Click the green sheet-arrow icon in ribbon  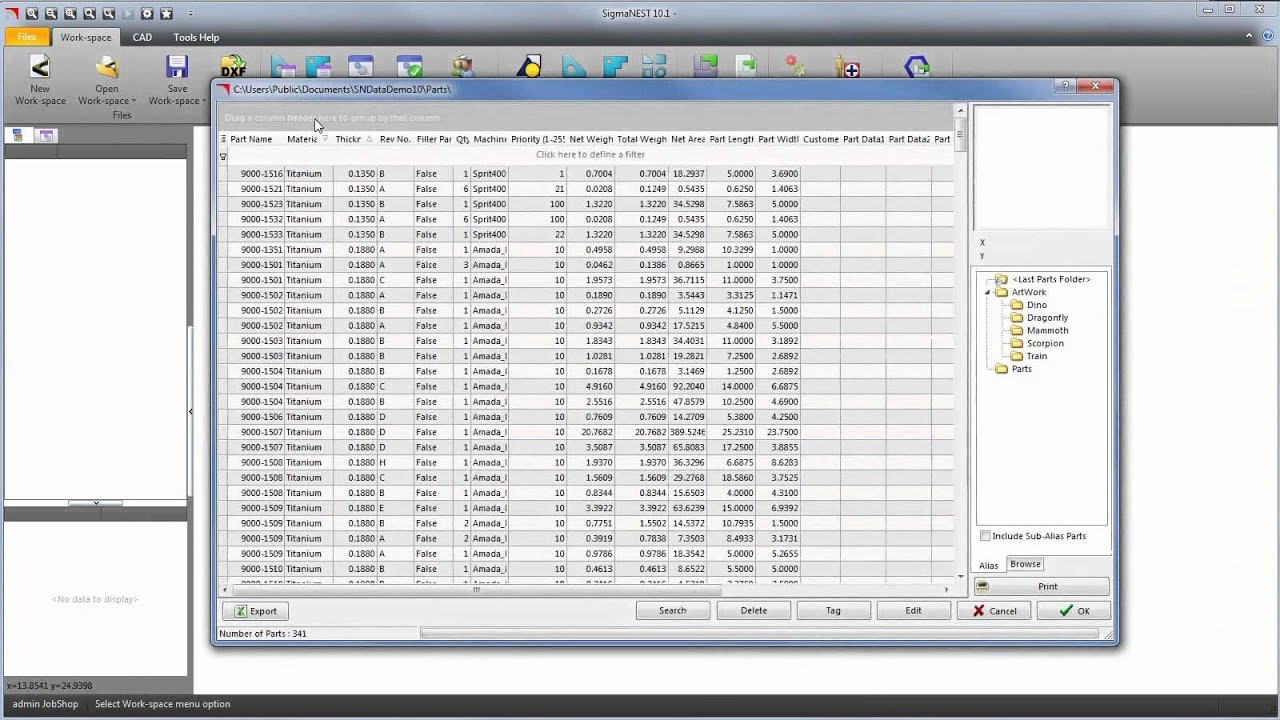coord(747,67)
